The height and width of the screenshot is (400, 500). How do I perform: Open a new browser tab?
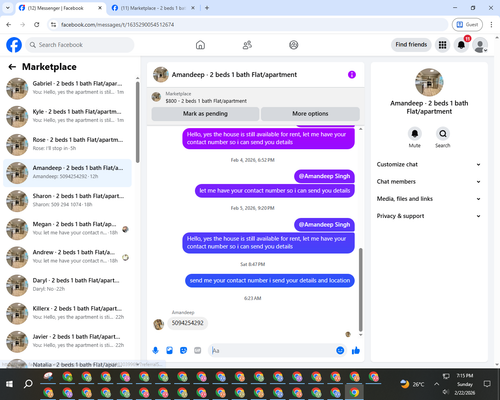[x=207, y=8]
